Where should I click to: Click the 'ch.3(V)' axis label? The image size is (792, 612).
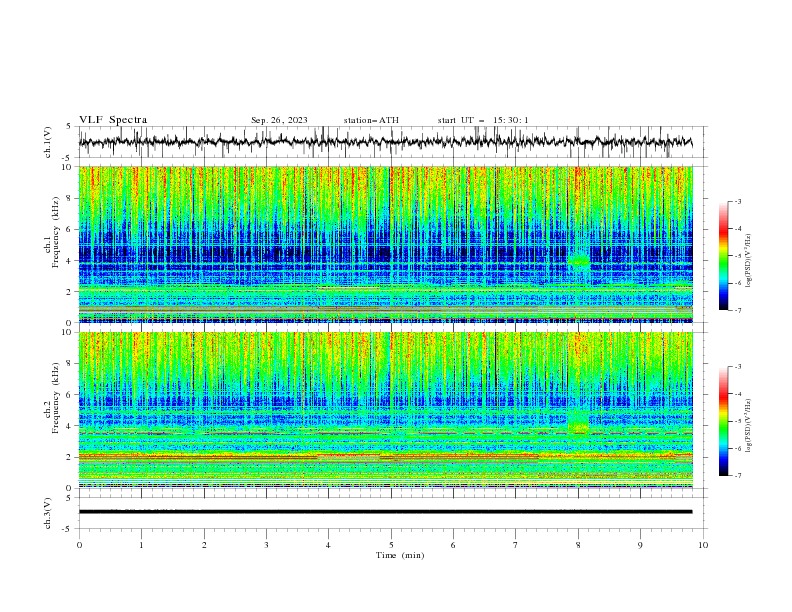48,513
